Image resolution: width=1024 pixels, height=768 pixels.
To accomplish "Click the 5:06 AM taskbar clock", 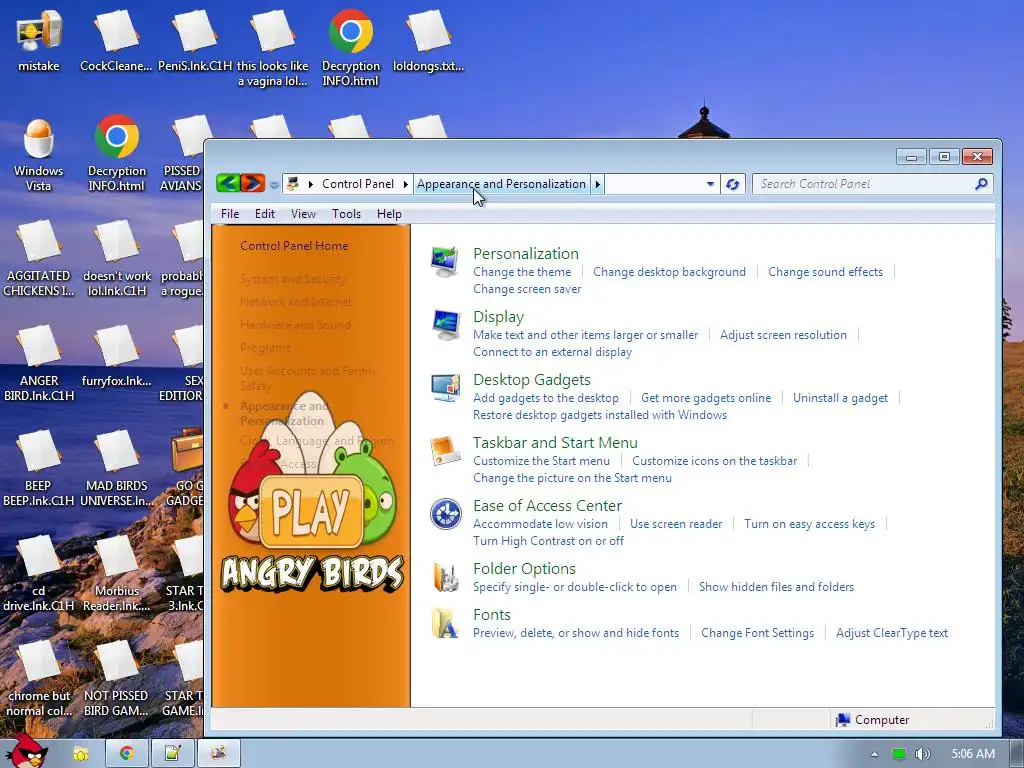I will [973, 754].
